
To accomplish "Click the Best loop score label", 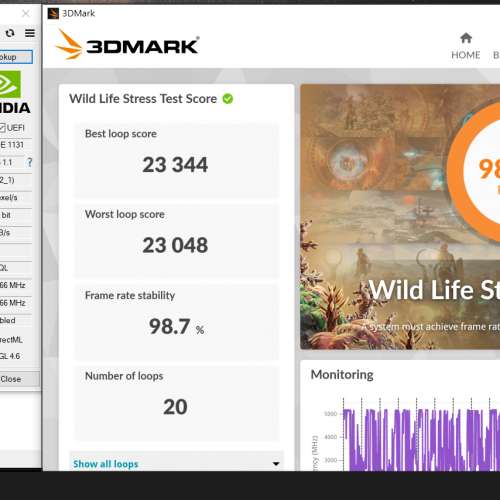I will pos(121,134).
